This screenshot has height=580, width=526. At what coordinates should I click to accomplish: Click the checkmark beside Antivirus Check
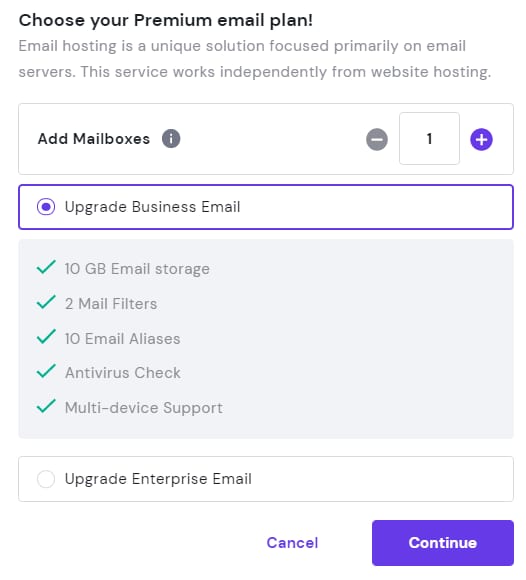tap(46, 371)
